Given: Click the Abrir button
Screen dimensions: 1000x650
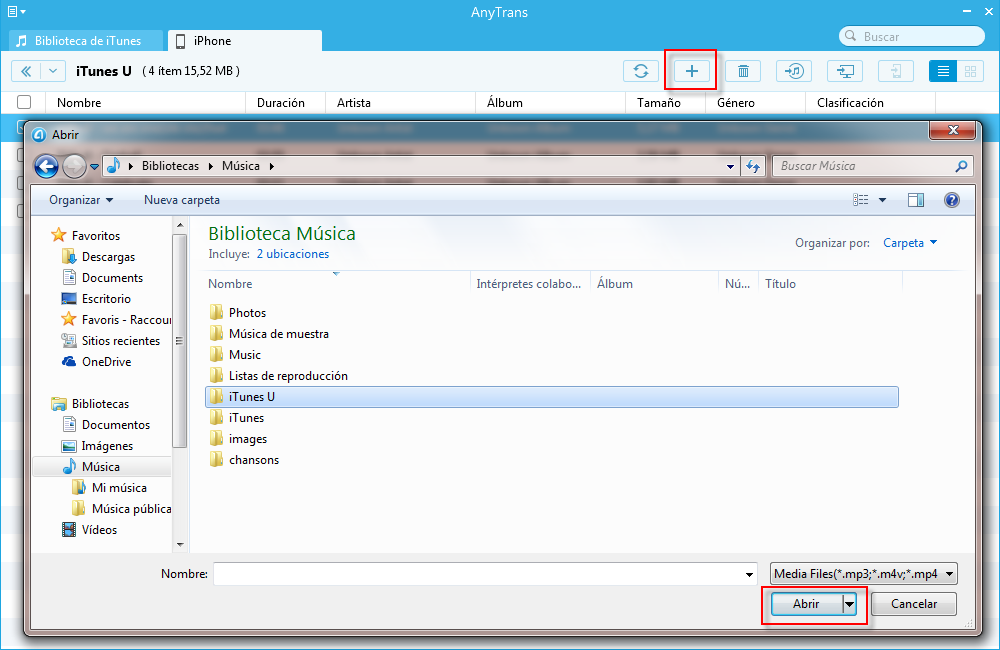Looking at the screenshot, I should coord(806,603).
